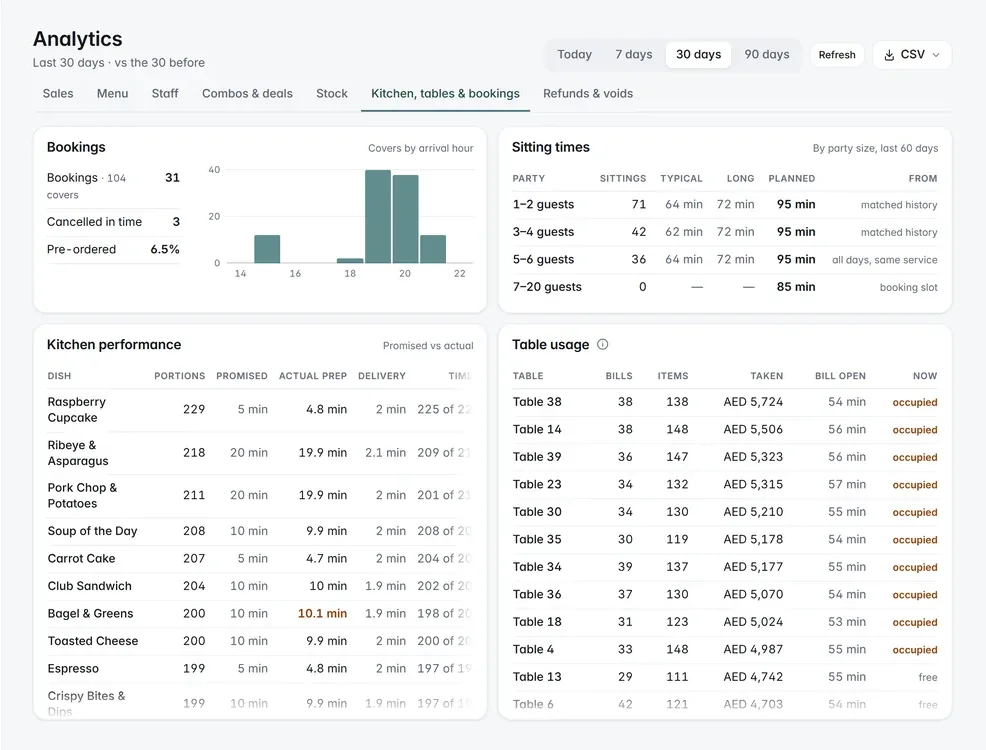
Task: Click the Table 35 row label
Action: tap(537, 539)
